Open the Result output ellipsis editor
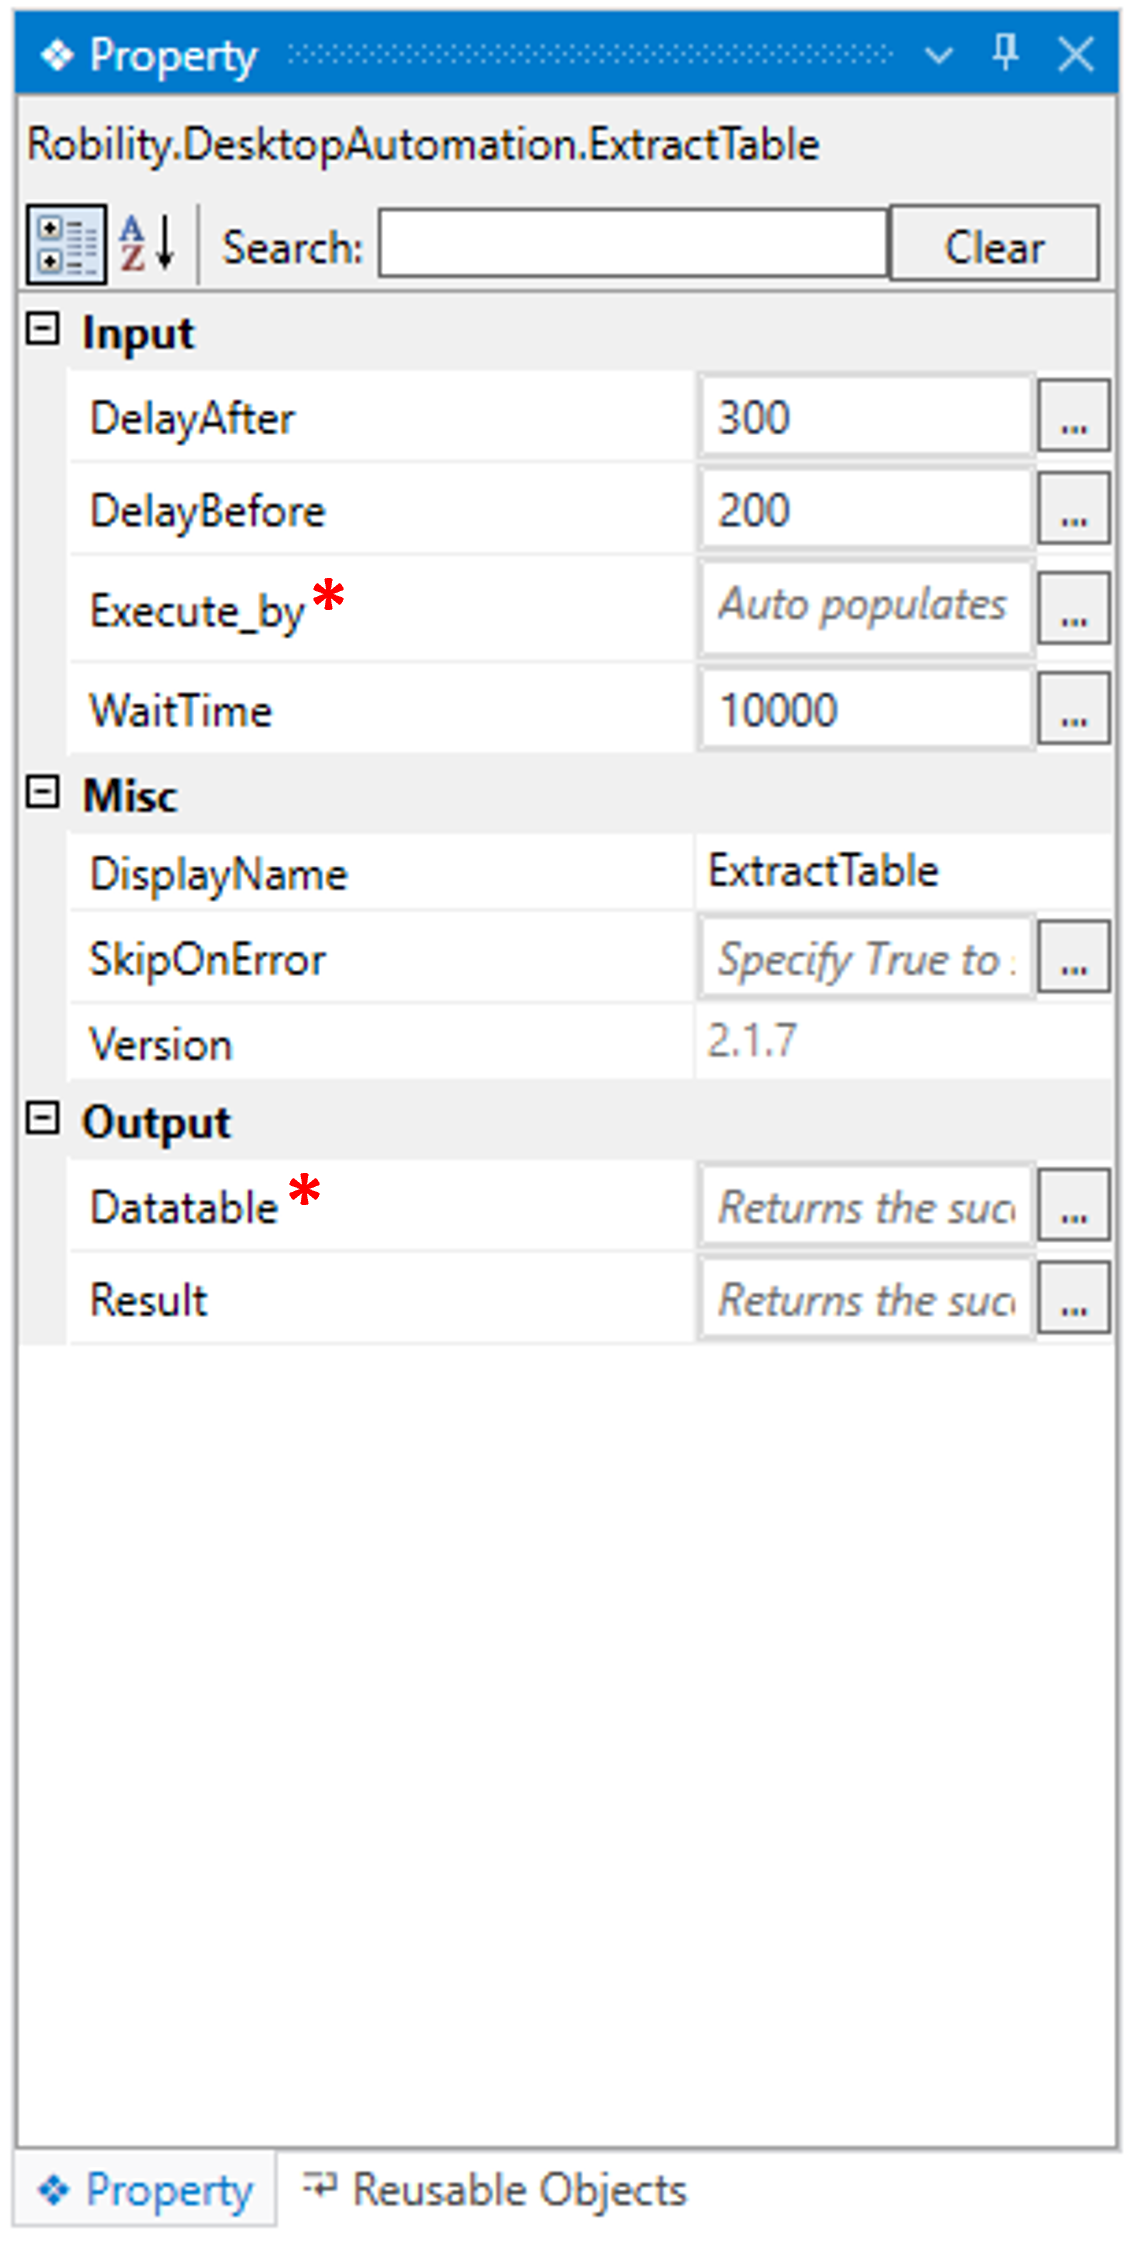This screenshot has height=2246, width=1141. tap(1072, 1301)
